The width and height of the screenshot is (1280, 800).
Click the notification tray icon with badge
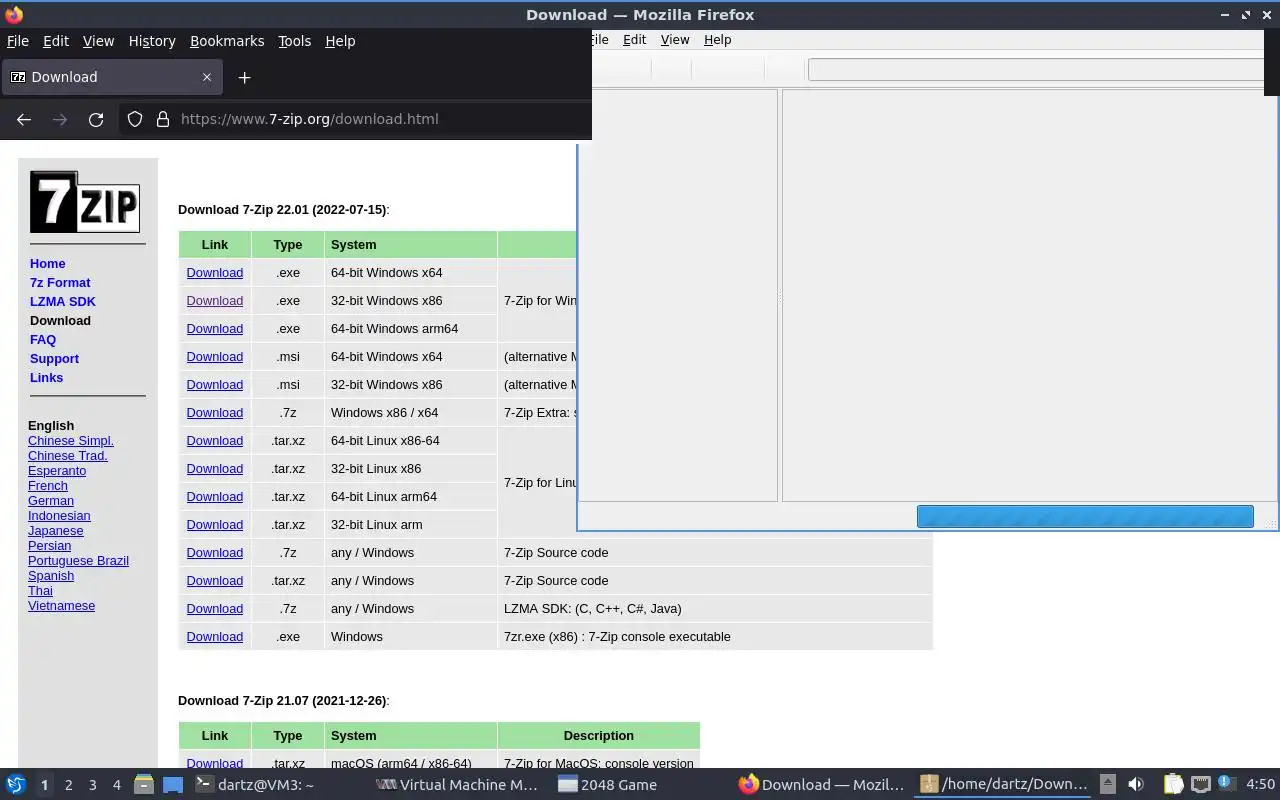pyautogui.click(x=1226, y=785)
